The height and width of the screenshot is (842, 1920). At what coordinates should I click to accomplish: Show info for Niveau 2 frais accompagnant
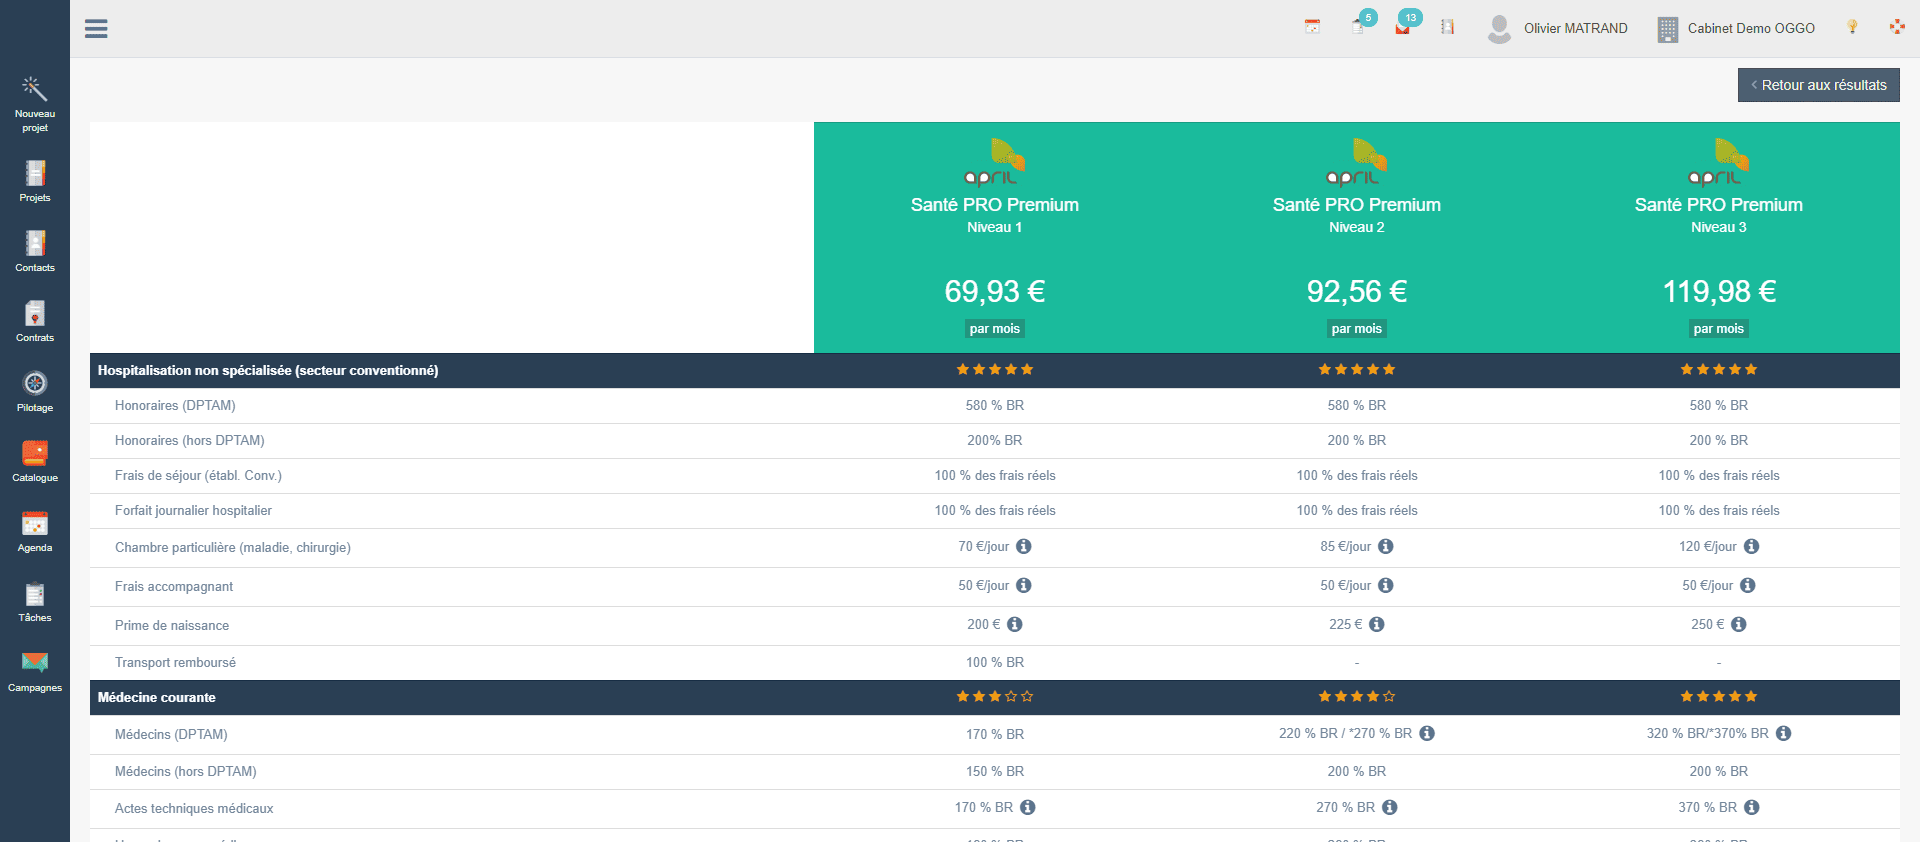pyautogui.click(x=1386, y=585)
